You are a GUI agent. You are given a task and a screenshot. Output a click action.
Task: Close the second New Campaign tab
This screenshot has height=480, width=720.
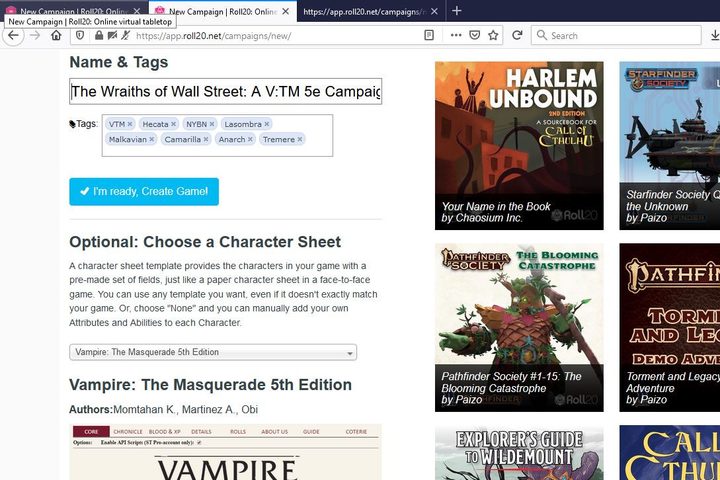[x=286, y=11]
